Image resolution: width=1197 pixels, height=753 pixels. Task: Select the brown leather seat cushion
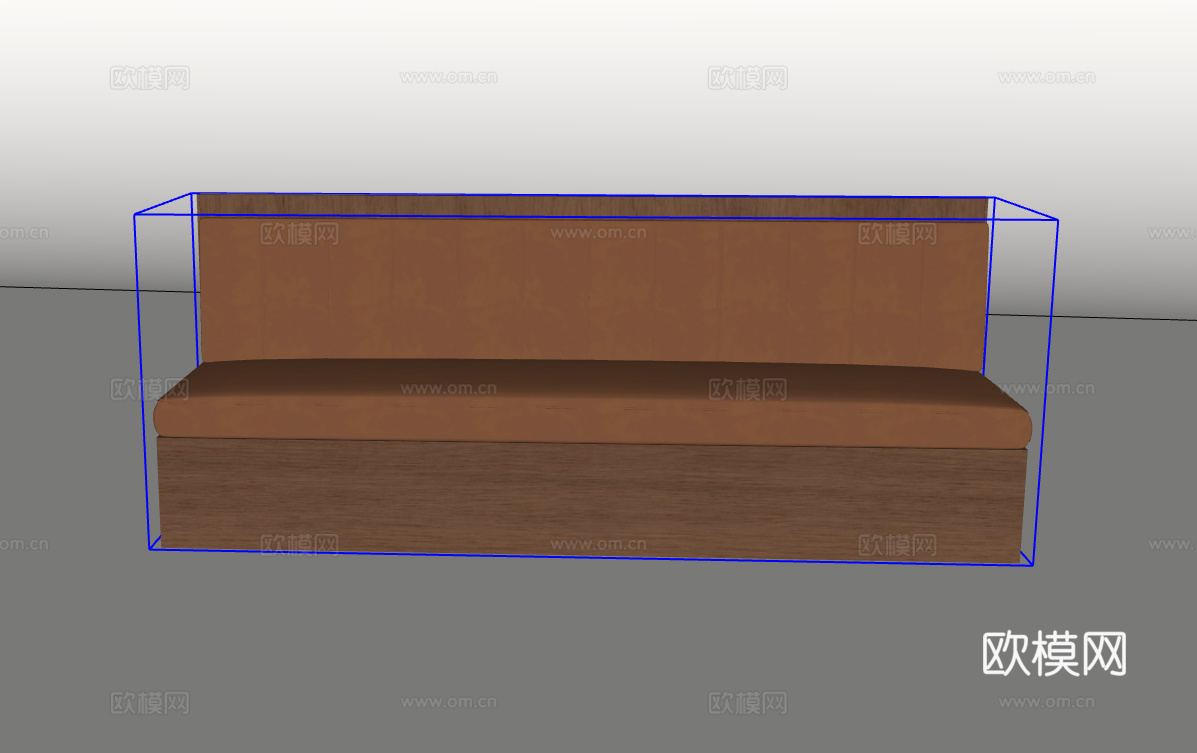point(592,403)
